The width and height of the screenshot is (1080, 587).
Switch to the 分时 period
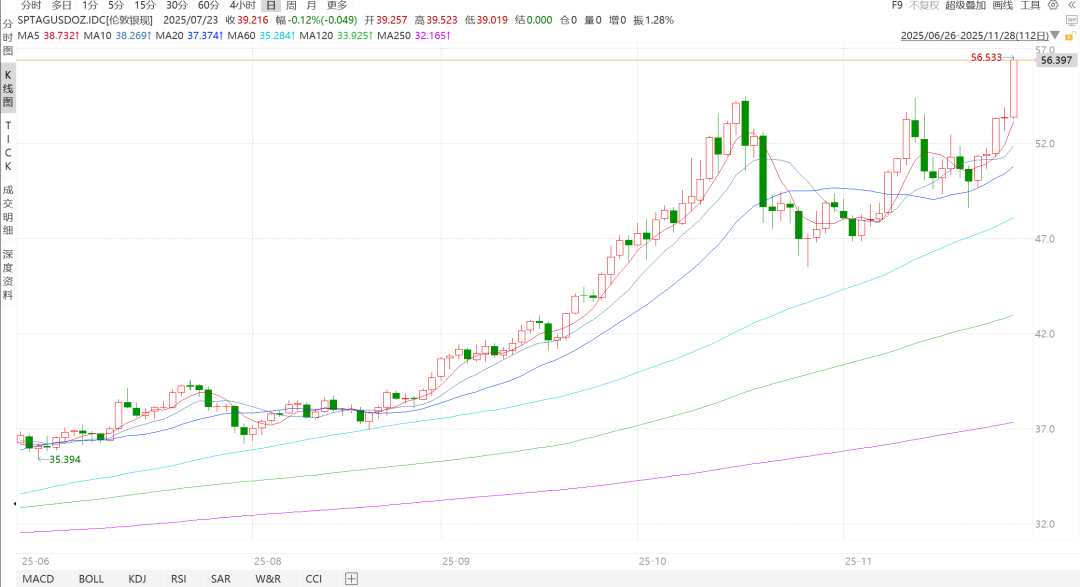pyautogui.click(x=31, y=6)
